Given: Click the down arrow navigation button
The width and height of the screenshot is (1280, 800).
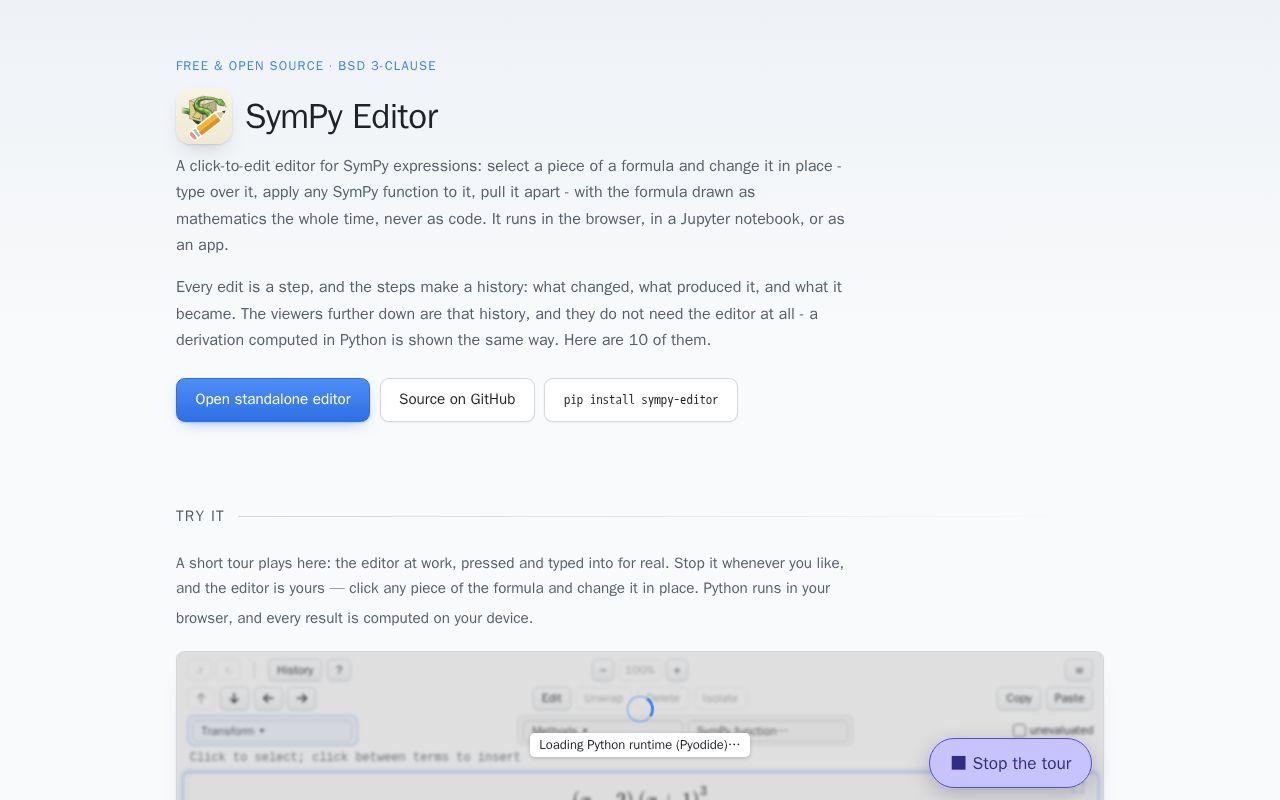Looking at the screenshot, I should [x=234, y=698].
